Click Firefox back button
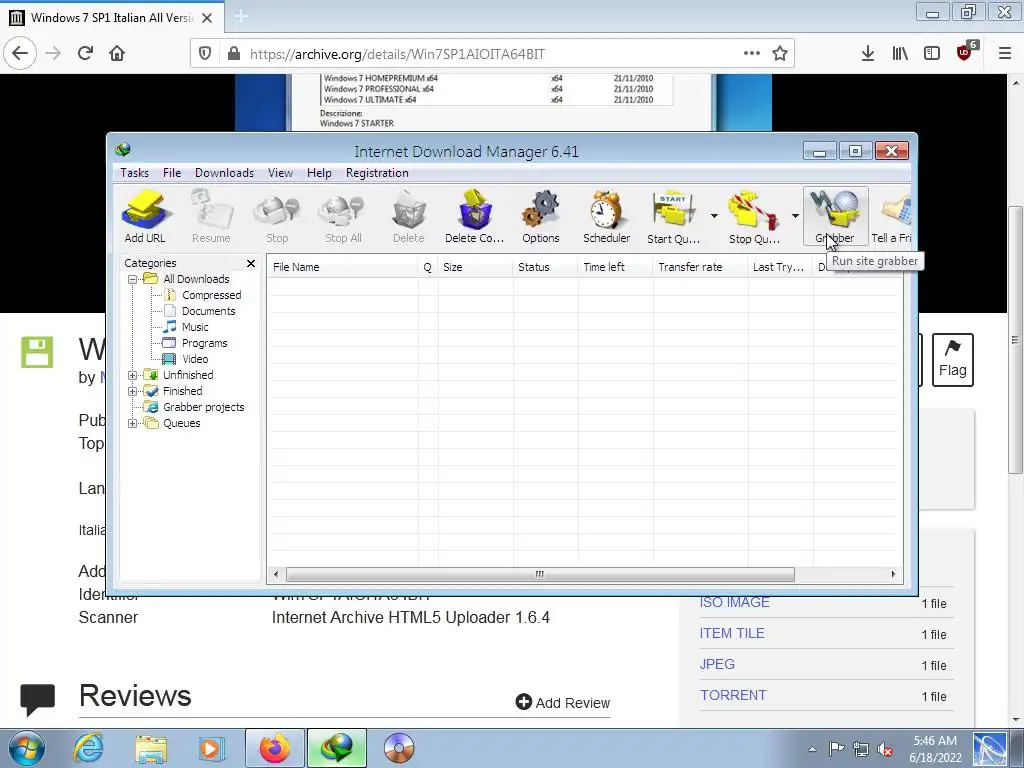 point(20,53)
